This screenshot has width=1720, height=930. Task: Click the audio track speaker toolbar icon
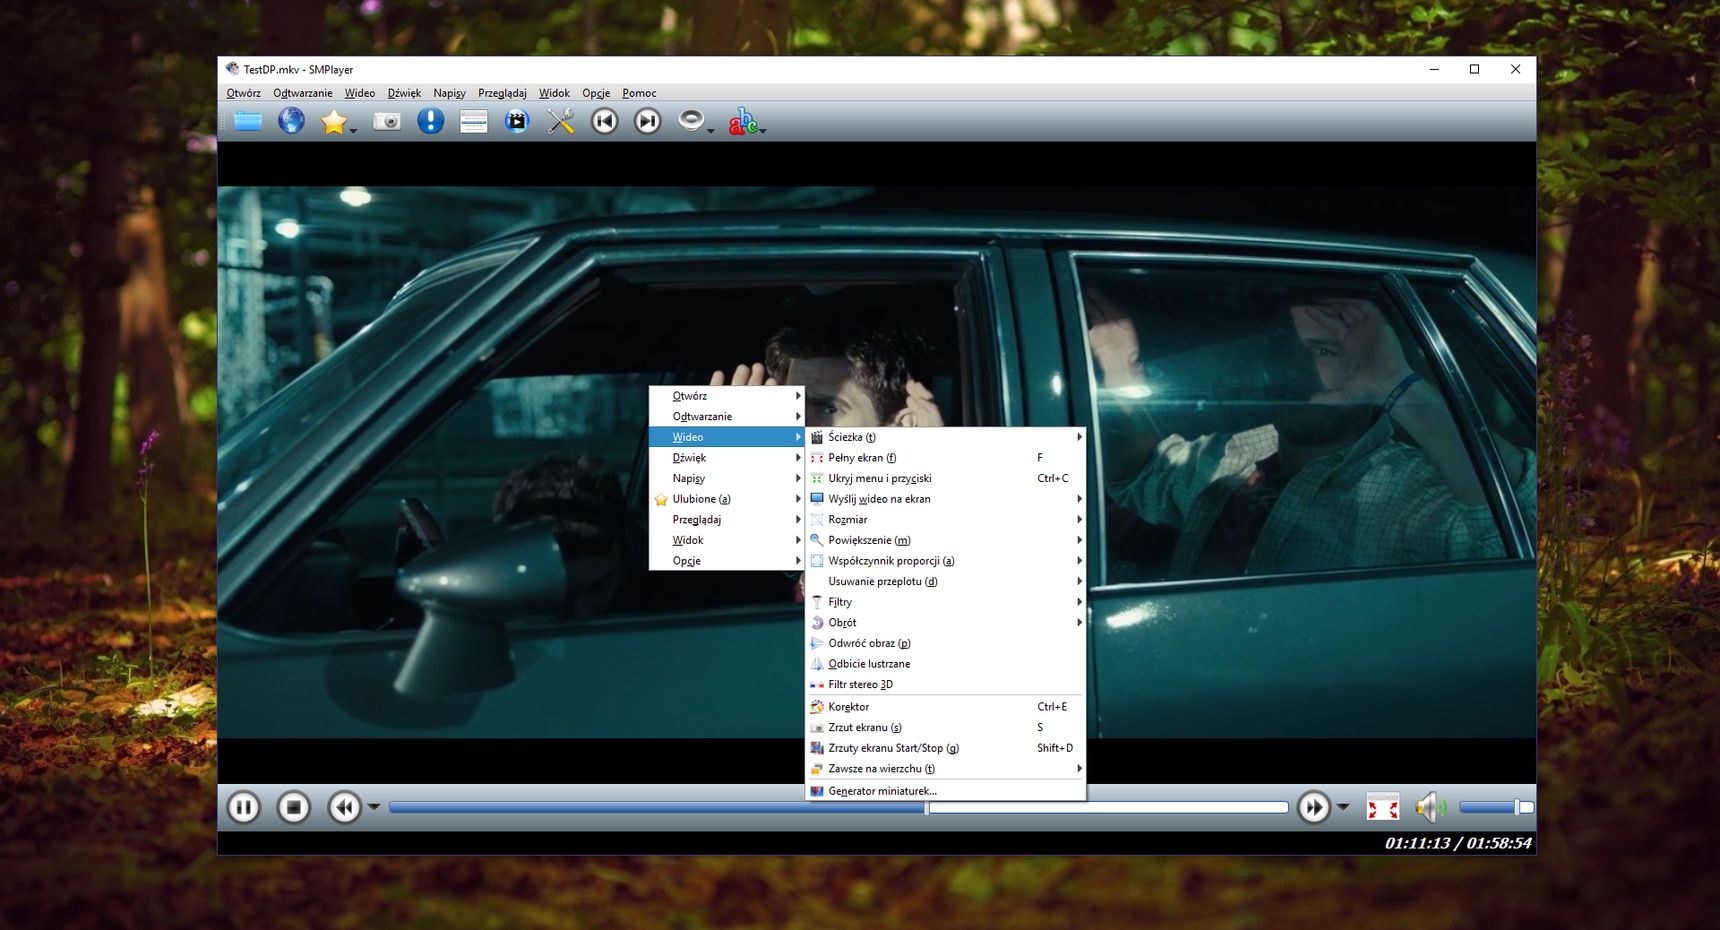pyautogui.click(x=690, y=121)
